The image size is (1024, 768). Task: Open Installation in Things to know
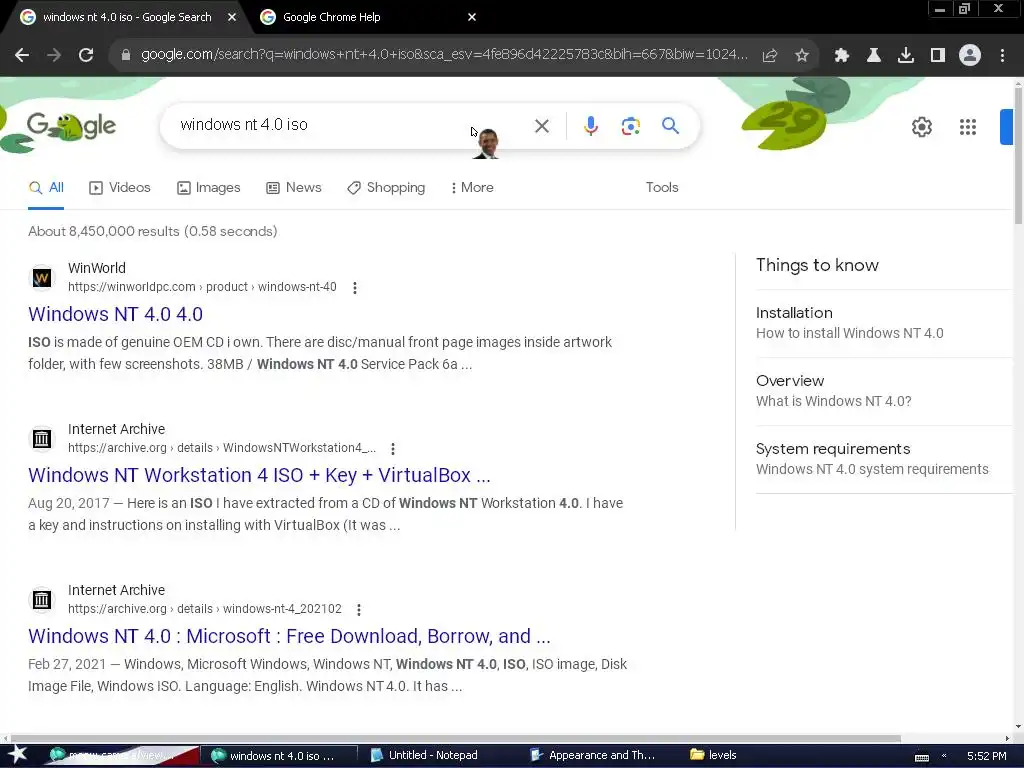coord(883,323)
